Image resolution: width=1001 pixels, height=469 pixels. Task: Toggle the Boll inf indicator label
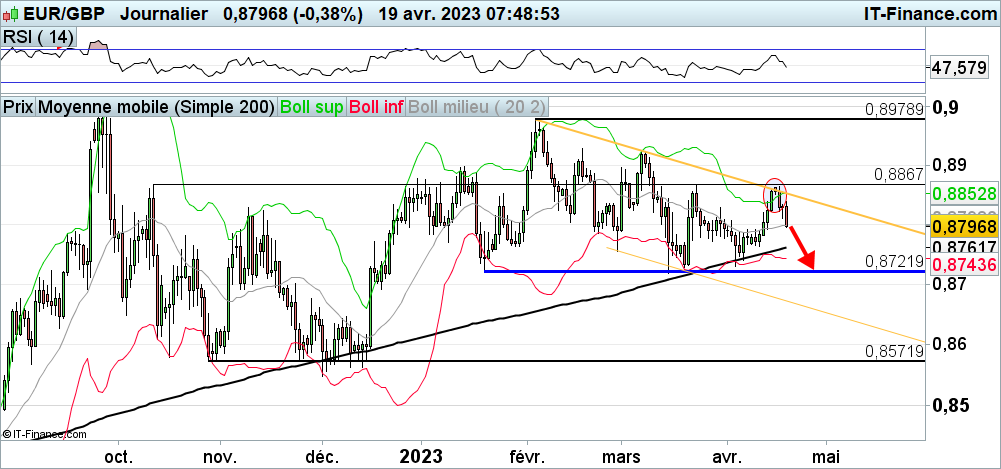[x=376, y=106]
